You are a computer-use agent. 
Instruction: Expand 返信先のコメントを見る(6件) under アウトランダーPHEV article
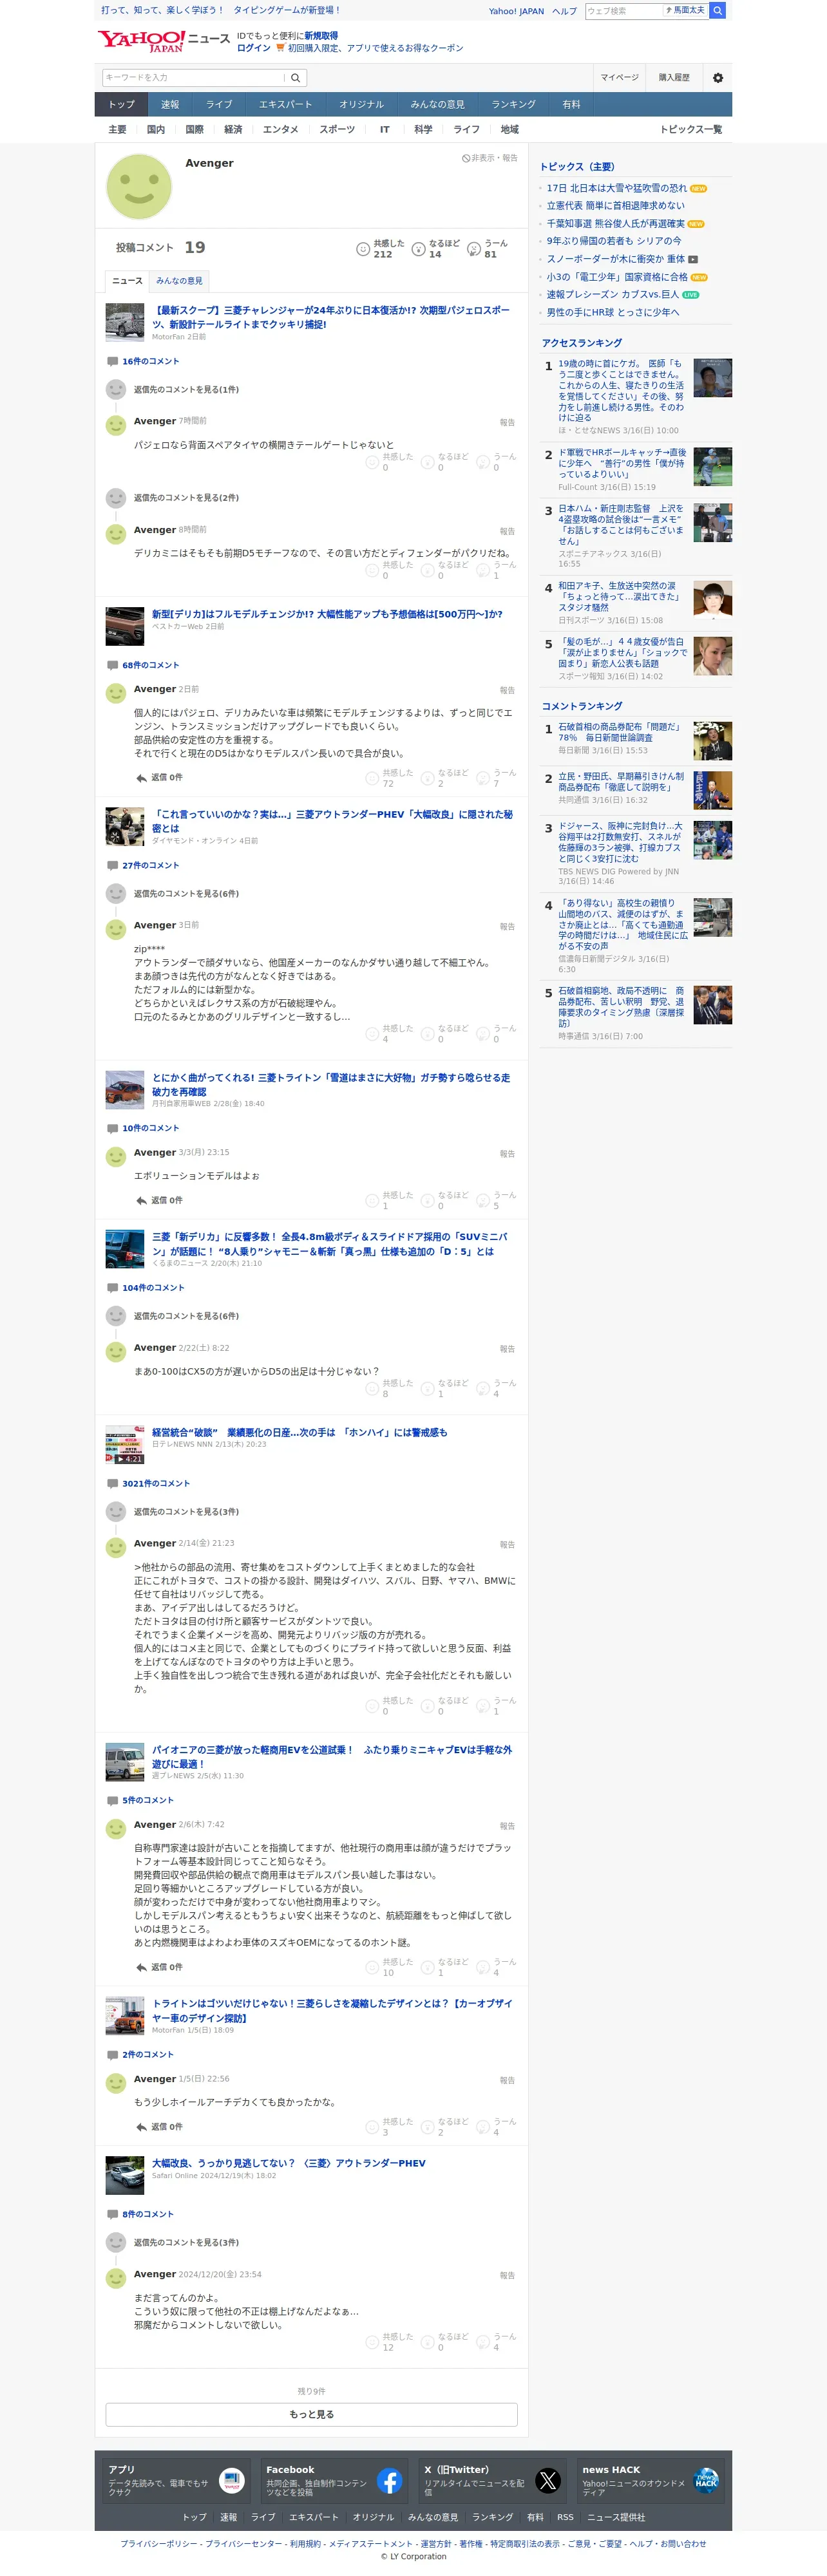tap(186, 894)
